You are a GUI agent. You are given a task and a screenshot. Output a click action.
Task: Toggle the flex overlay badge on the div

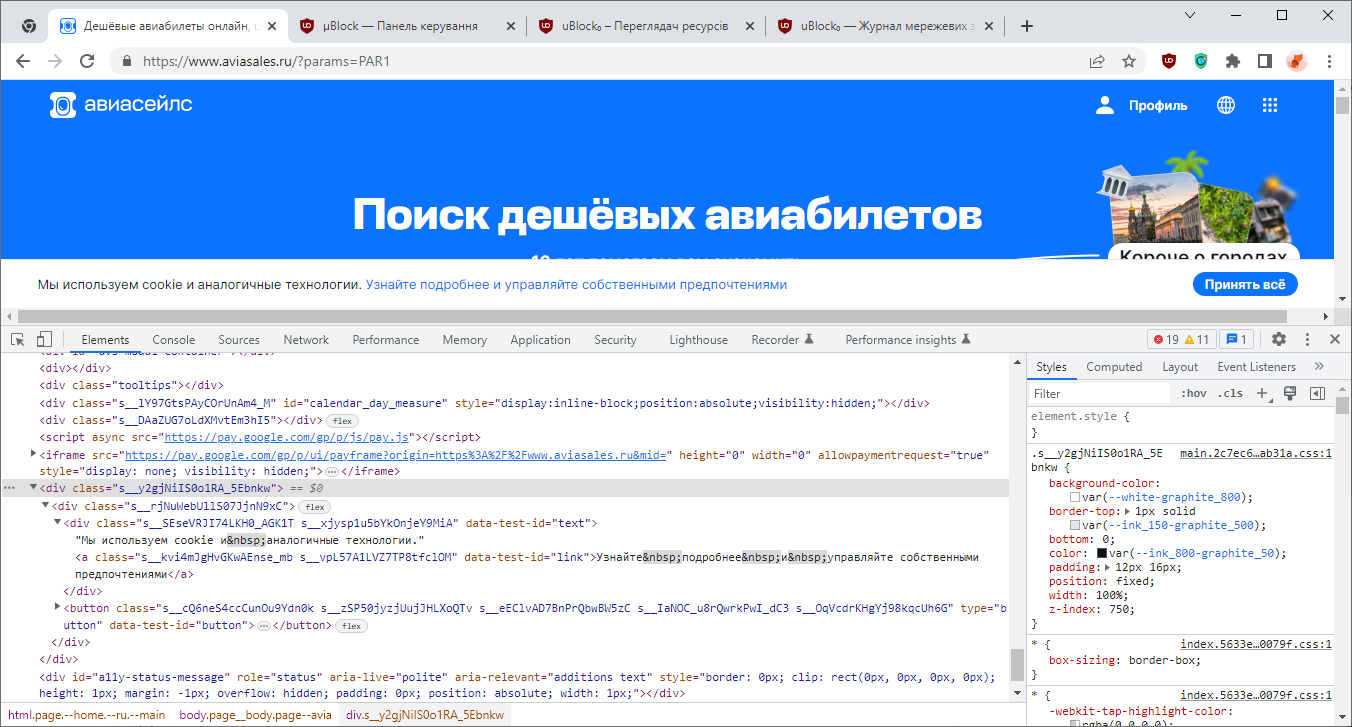[341, 421]
